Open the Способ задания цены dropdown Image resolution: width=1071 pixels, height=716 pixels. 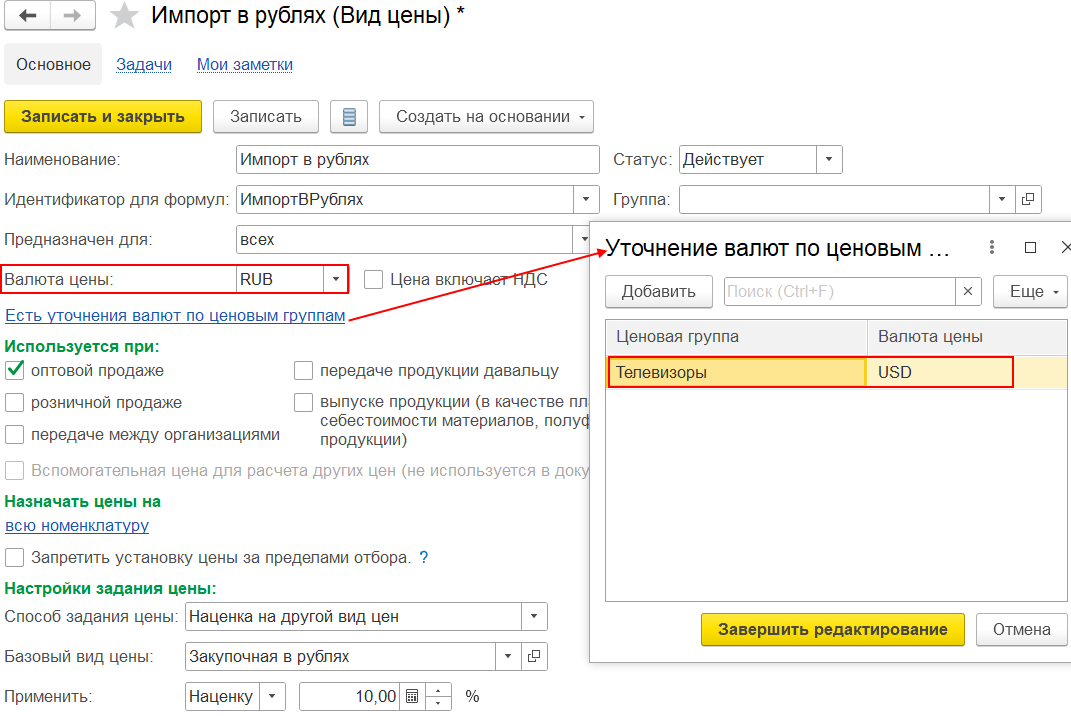pos(534,616)
